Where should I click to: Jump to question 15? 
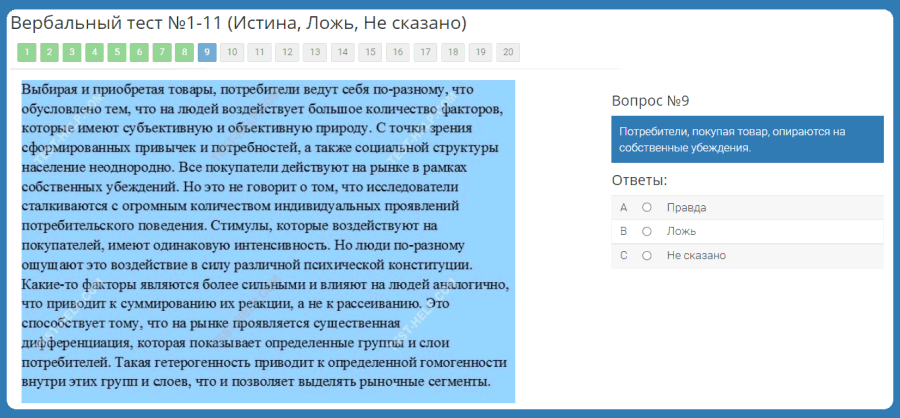pyautogui.click(x=370, y=52)
